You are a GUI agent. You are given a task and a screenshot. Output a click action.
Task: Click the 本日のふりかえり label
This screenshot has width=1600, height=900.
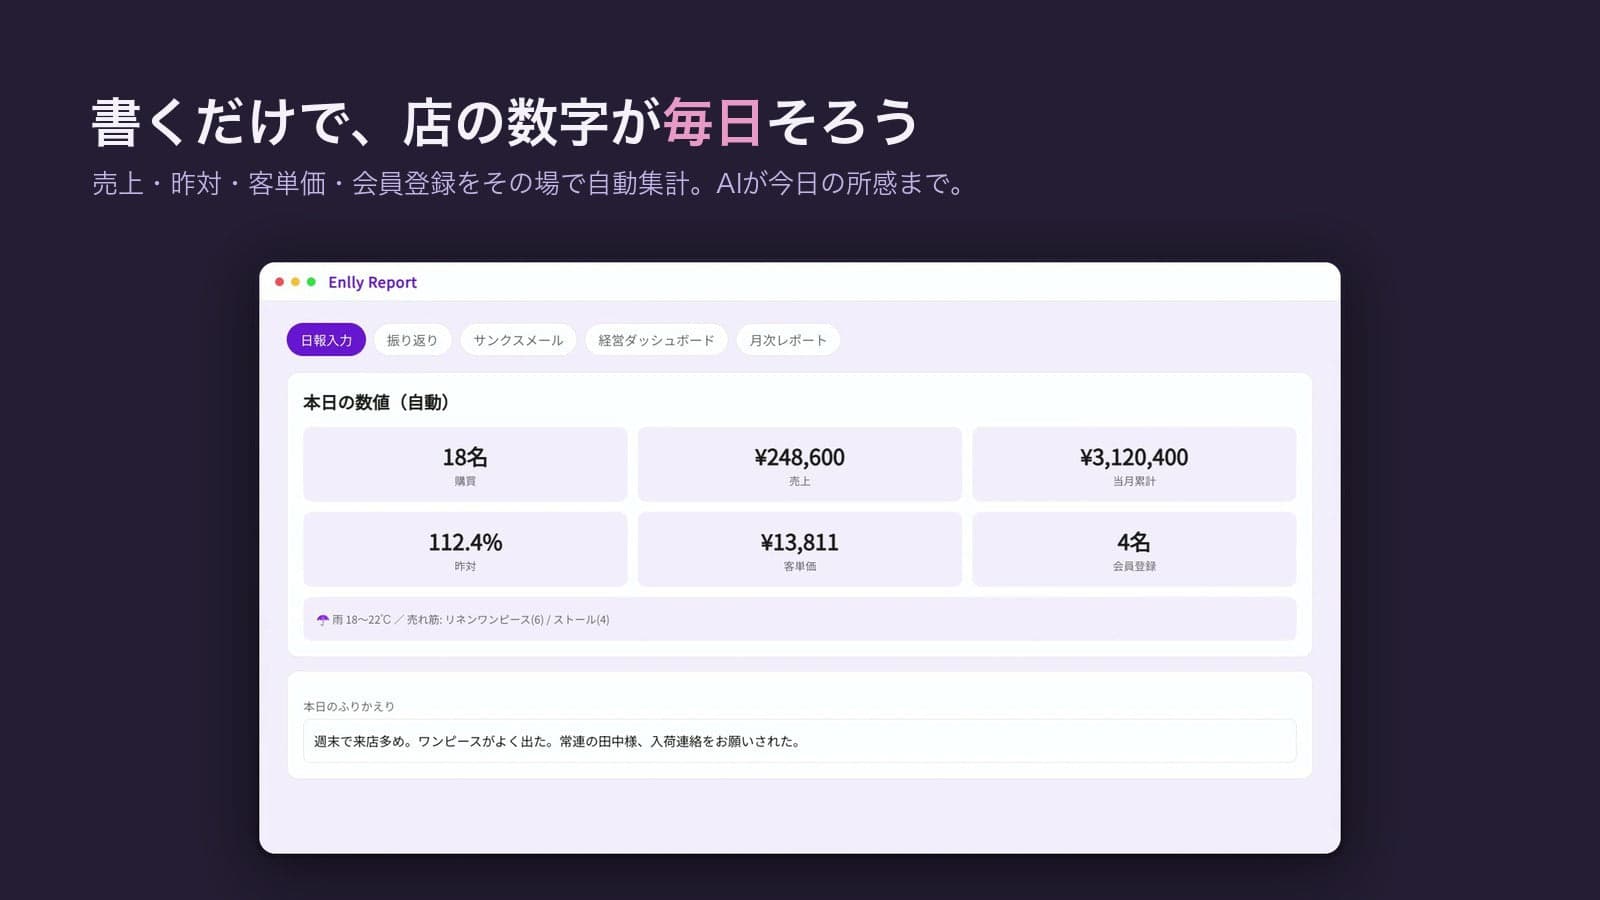coord(349,706)
